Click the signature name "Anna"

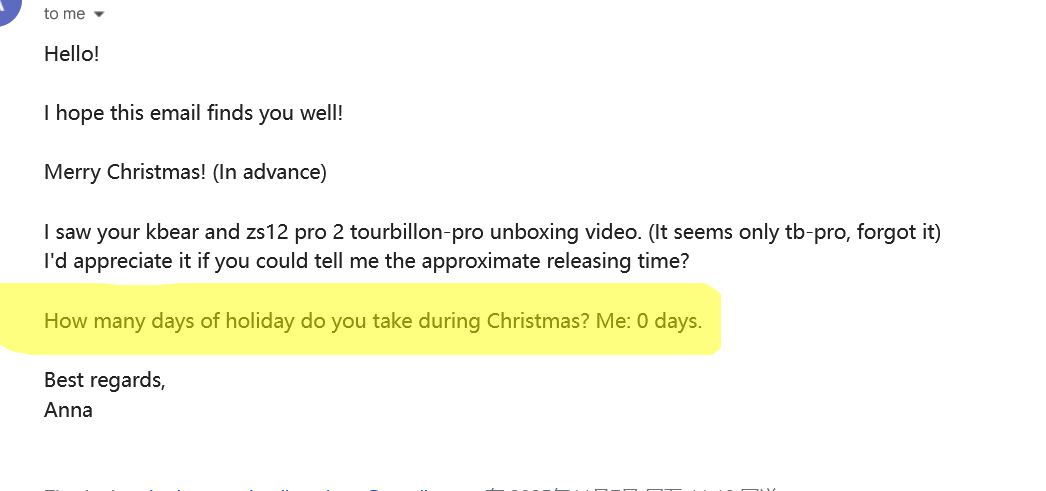[x=68, y=409]
